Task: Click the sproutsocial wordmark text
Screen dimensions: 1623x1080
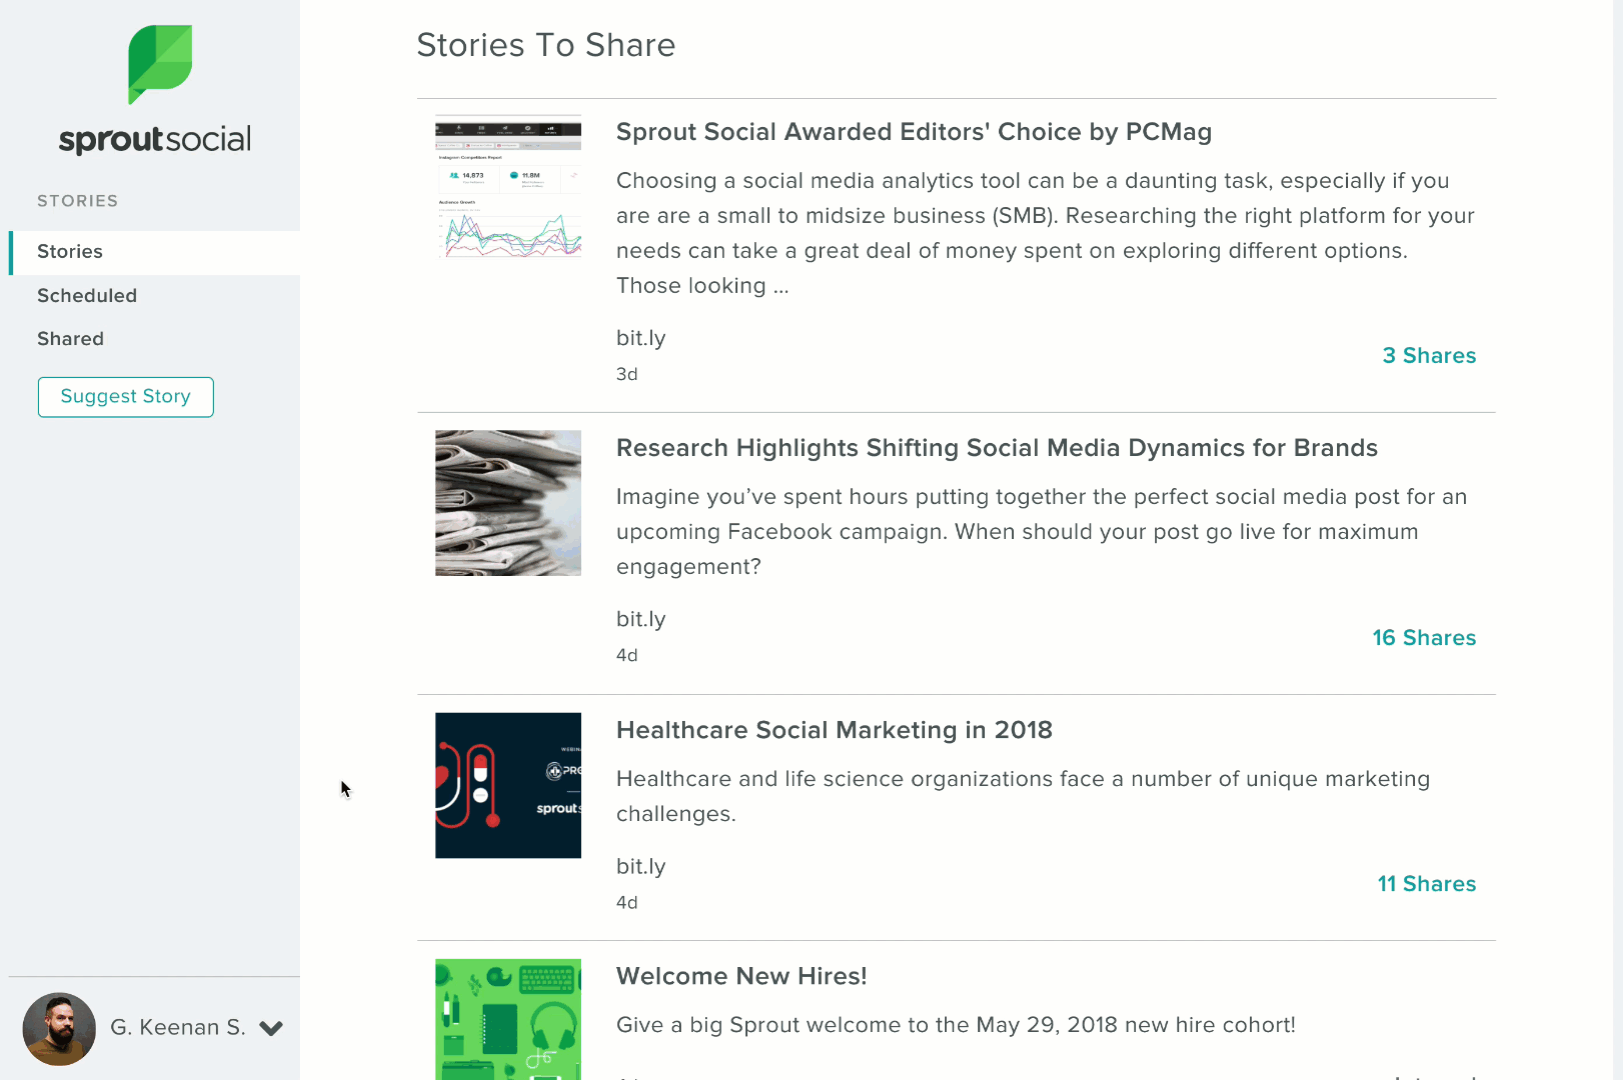Action: [x=155, y=139]
